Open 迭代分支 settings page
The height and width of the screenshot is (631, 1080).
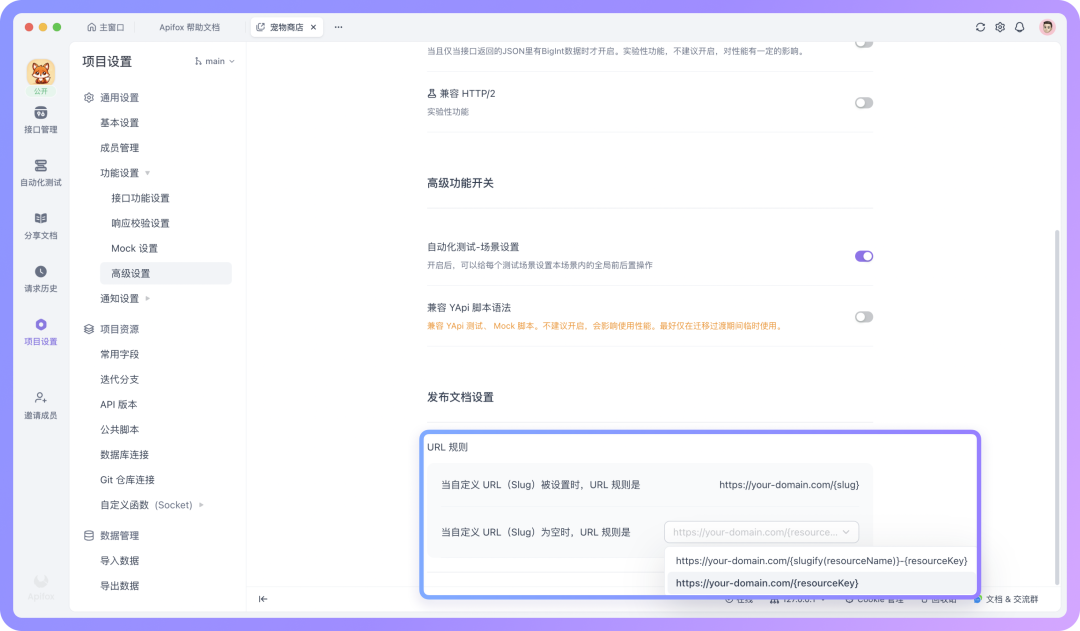pos(120,380)
